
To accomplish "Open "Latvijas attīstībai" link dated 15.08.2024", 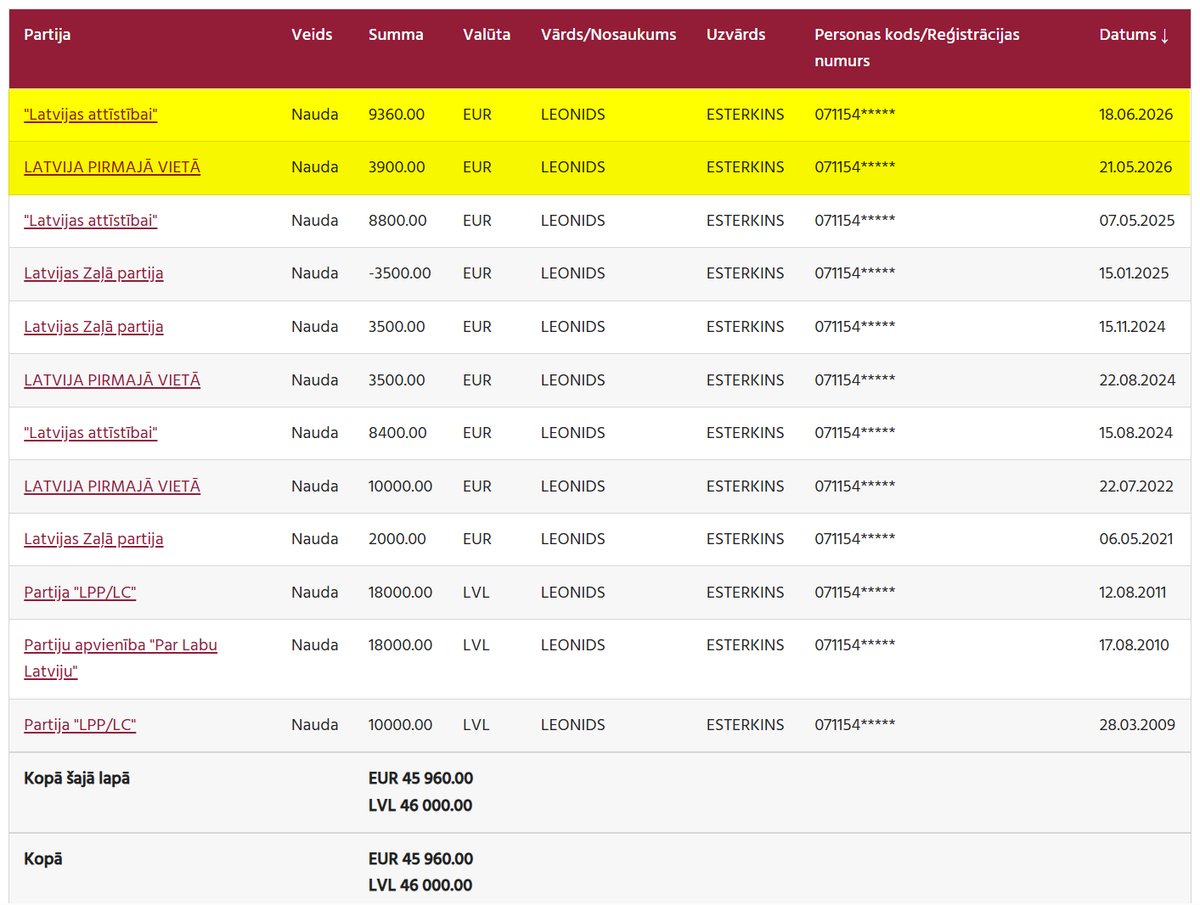I will point(91,433).
